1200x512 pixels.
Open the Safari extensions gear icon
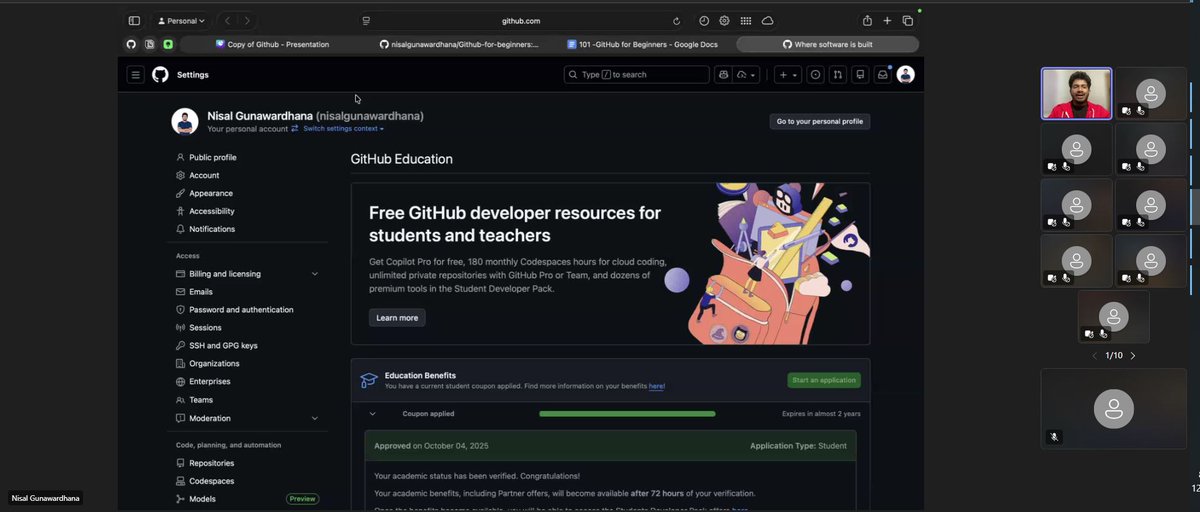(724, 20)
